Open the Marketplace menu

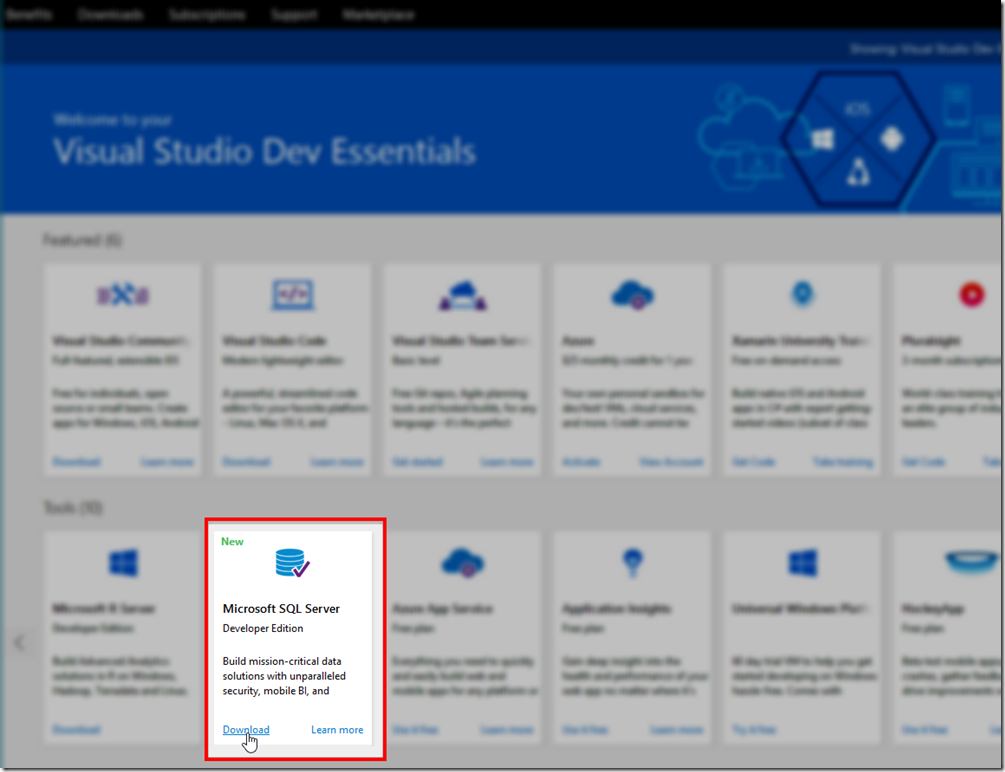[378, 14]
